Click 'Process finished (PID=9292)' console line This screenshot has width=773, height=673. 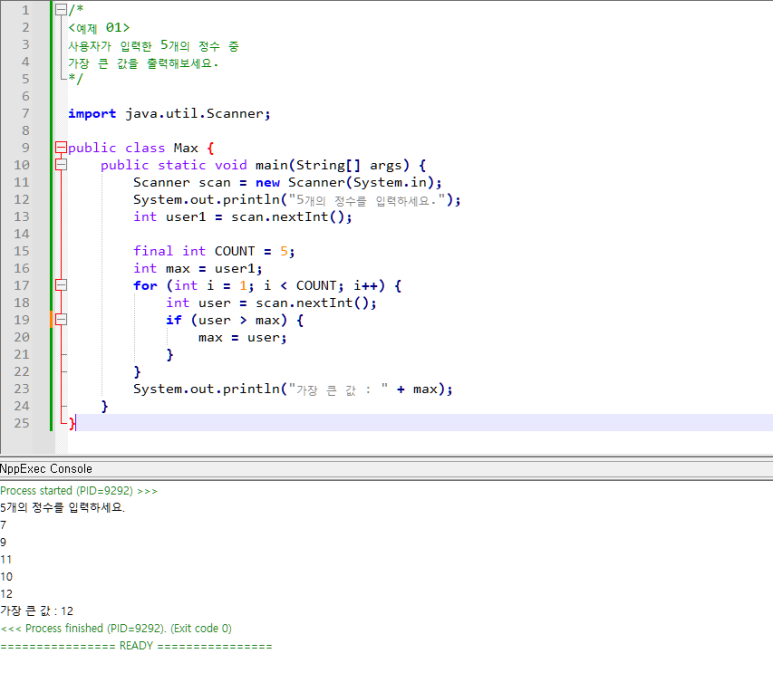[x=116, y=628]
